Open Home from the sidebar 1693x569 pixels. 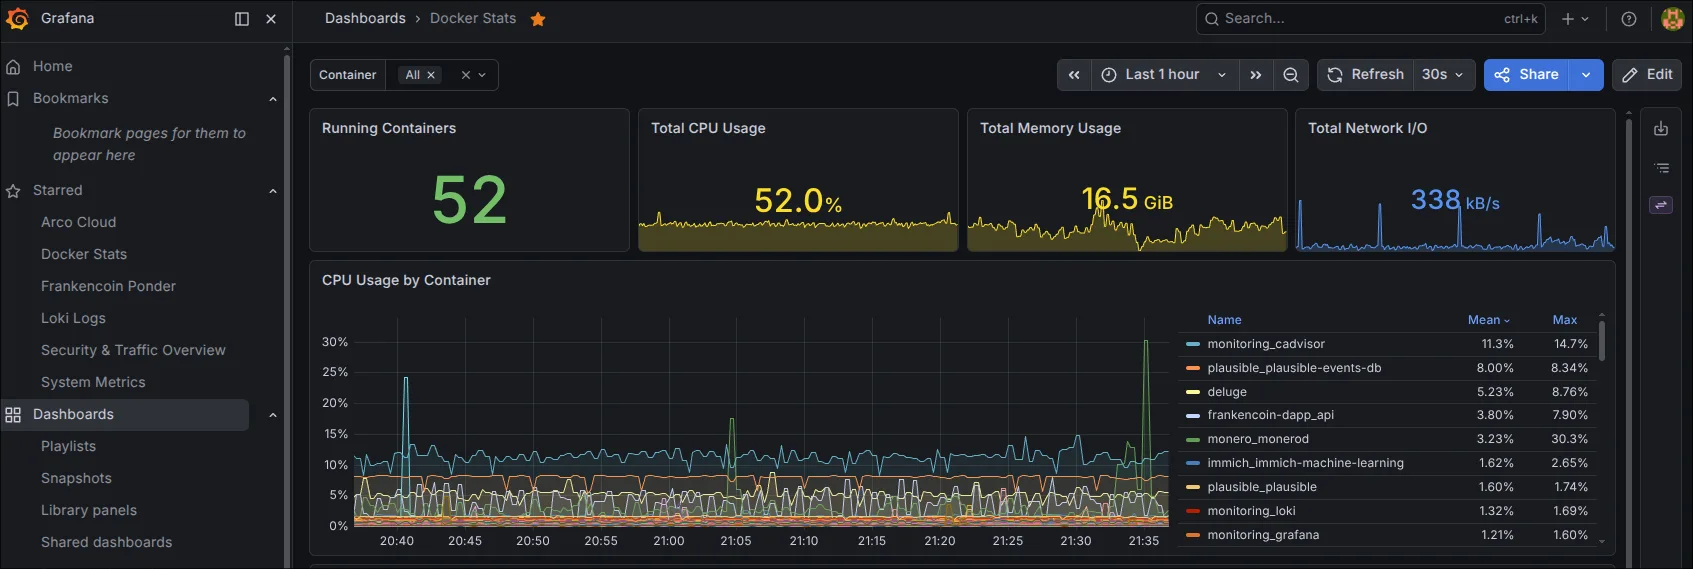click(x=53, y=66)
